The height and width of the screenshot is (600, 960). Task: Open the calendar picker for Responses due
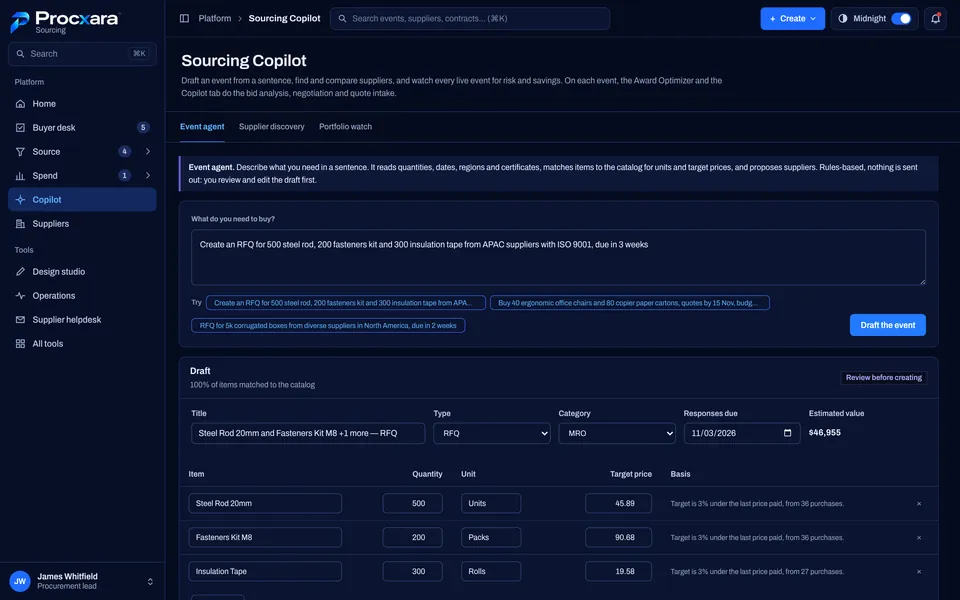pyautogui.click(x=787, y=433)
